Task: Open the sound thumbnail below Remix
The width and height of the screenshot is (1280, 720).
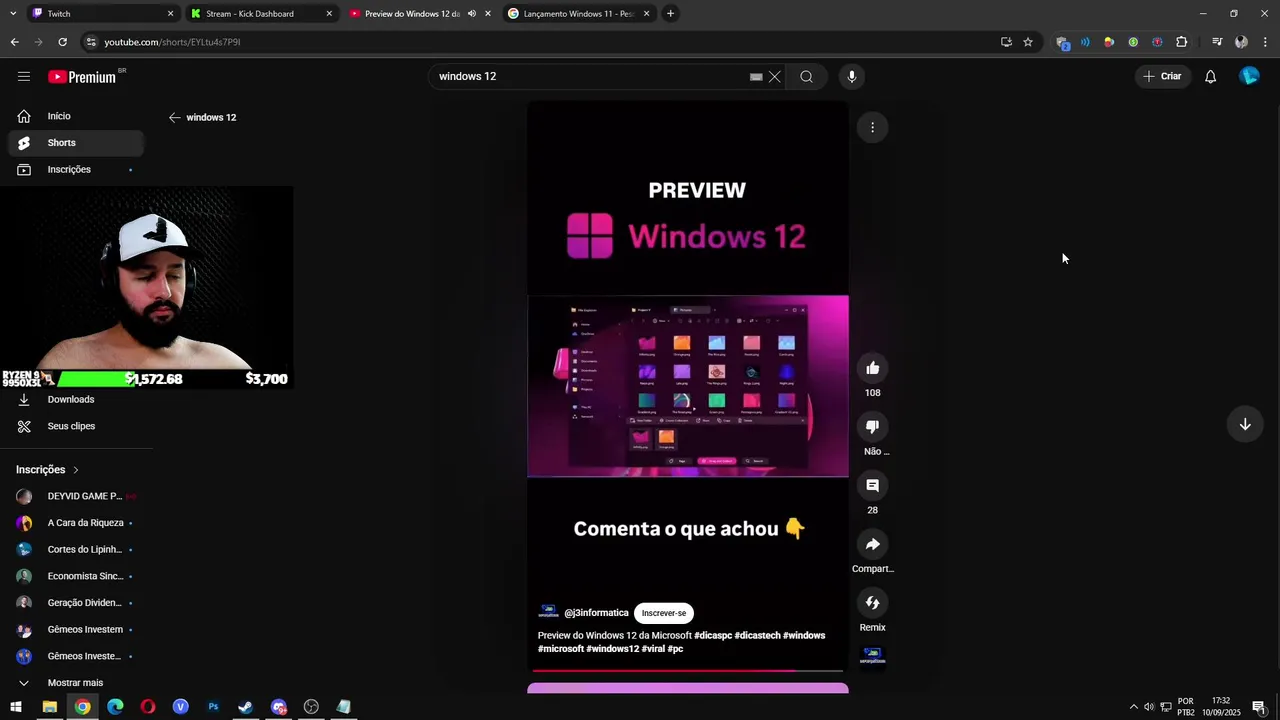Action: [x=872, y=656]
